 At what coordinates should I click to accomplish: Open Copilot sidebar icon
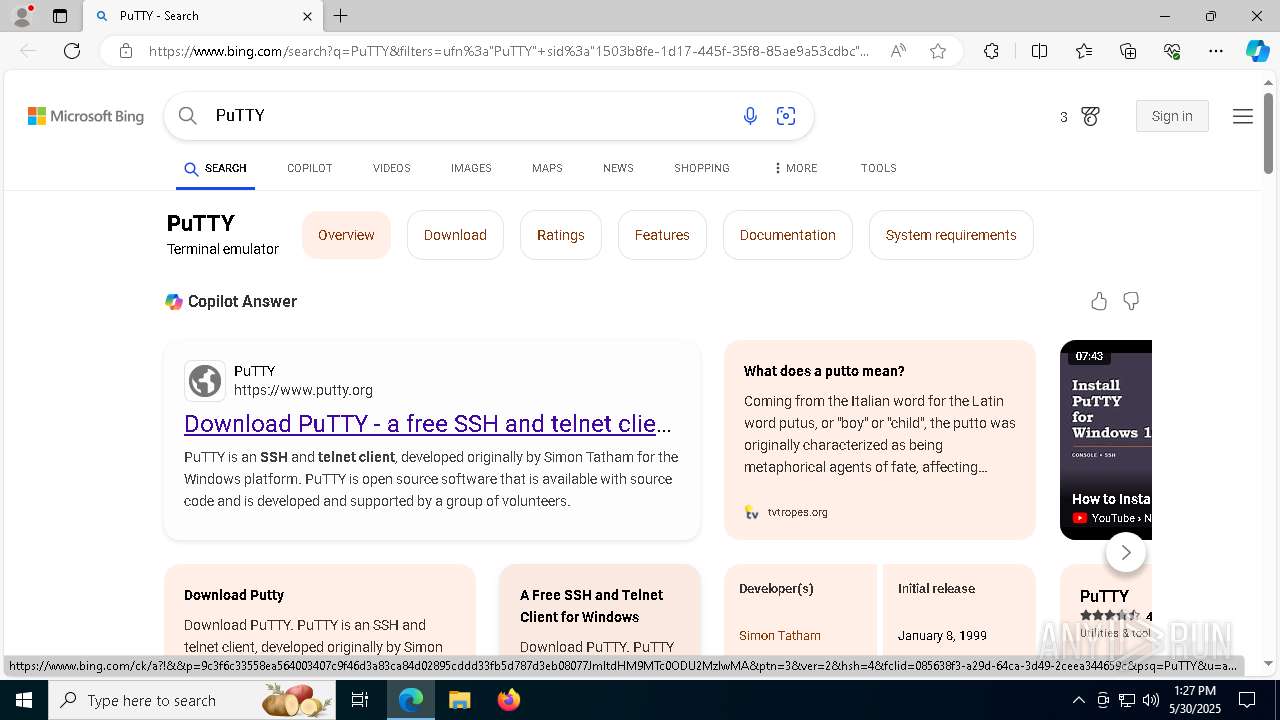(1258, 51)
